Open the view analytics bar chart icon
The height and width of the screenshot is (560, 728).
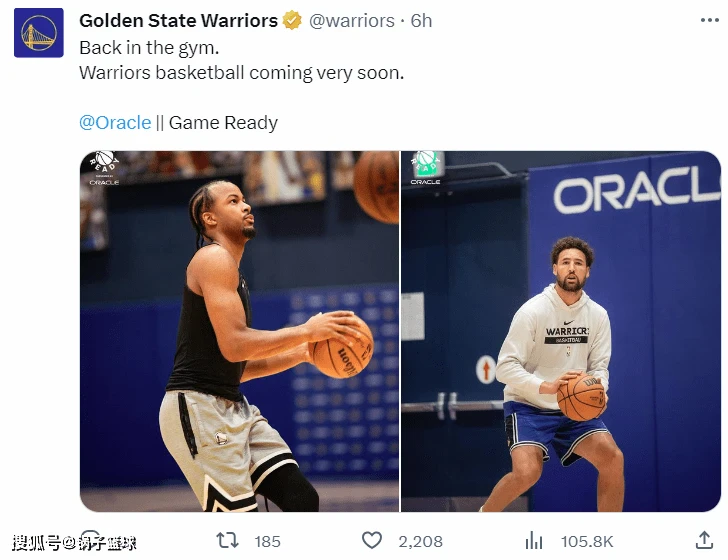pyautogui.click(x=534, y=540)
